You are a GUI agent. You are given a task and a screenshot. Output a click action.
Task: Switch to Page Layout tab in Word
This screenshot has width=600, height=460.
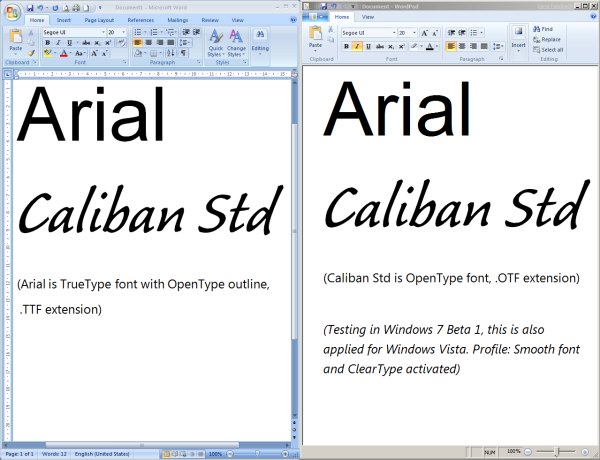(98, 19)
